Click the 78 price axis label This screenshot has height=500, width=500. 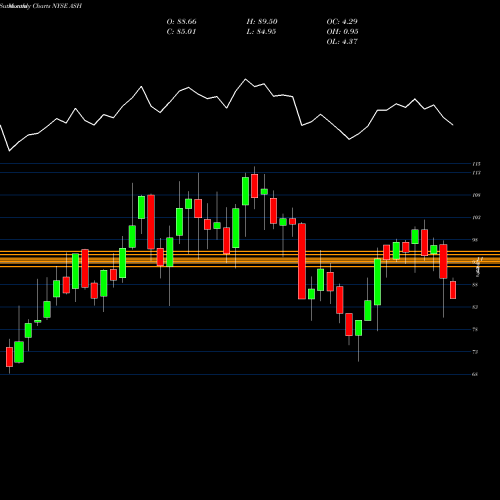click(x=475, y=329)
